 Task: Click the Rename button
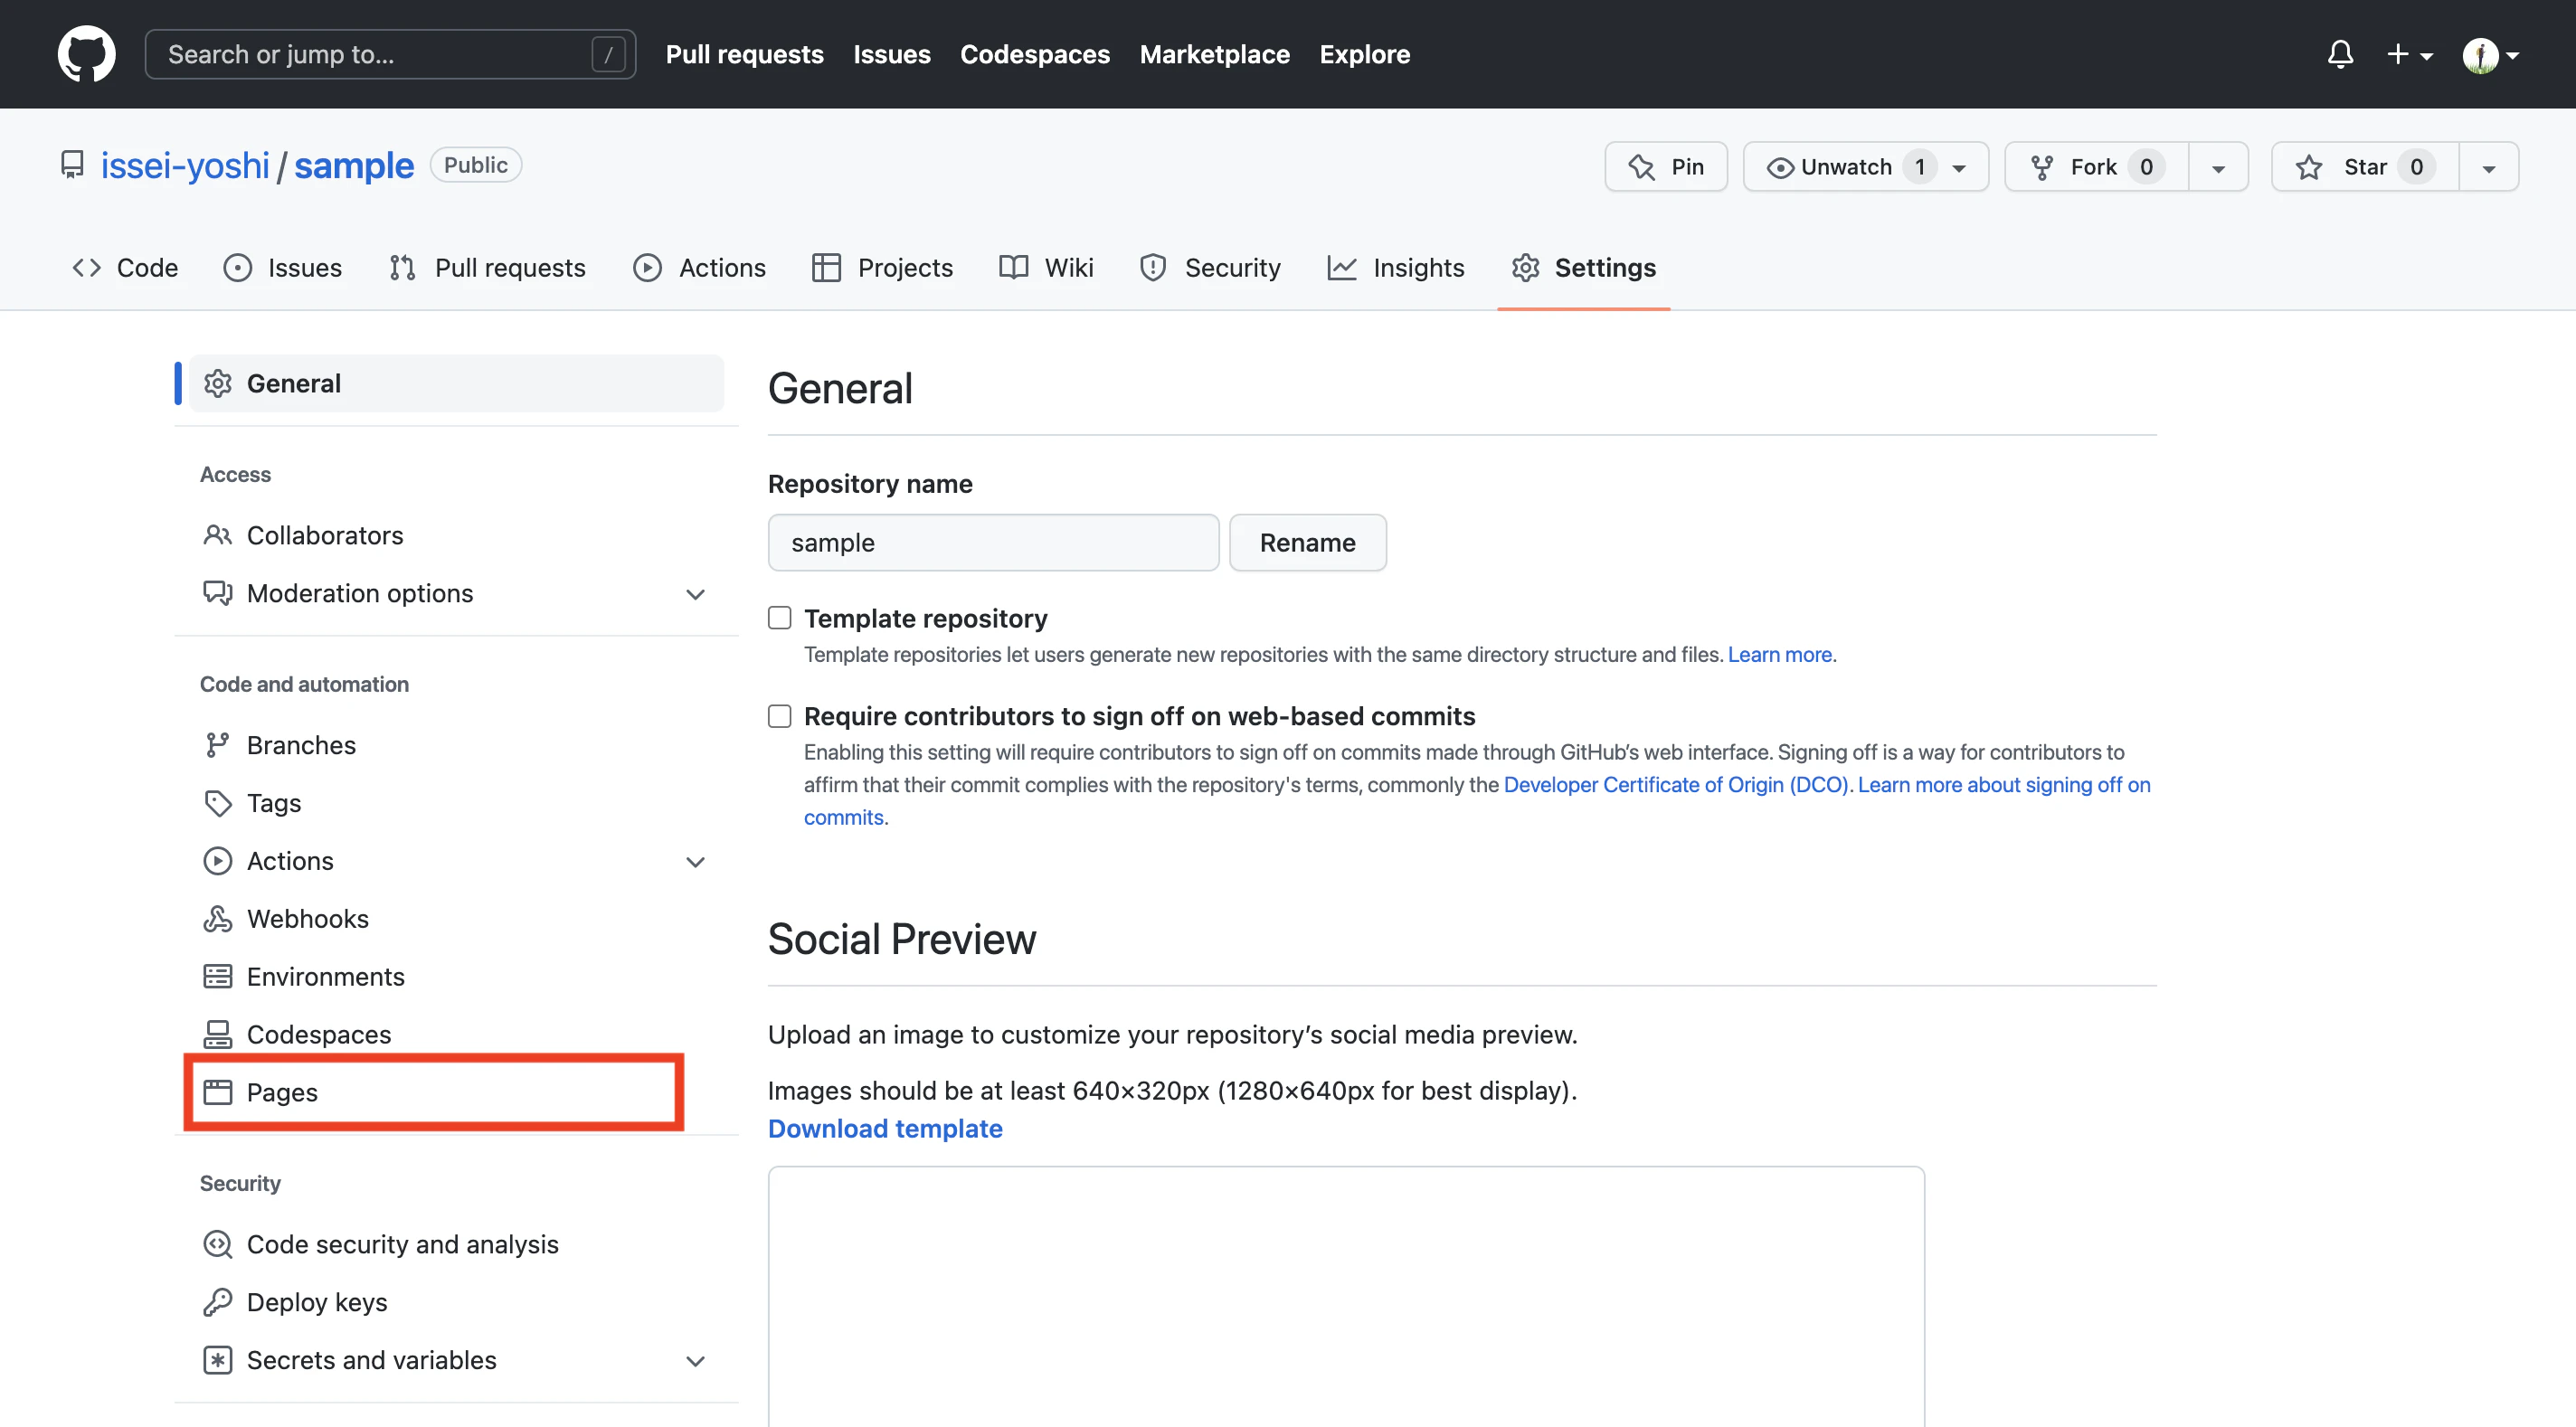[x=1307, y=543]
